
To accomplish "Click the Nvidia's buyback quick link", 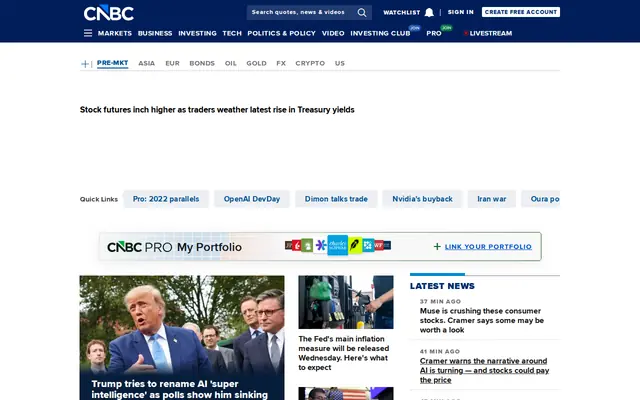I will 422,199.
